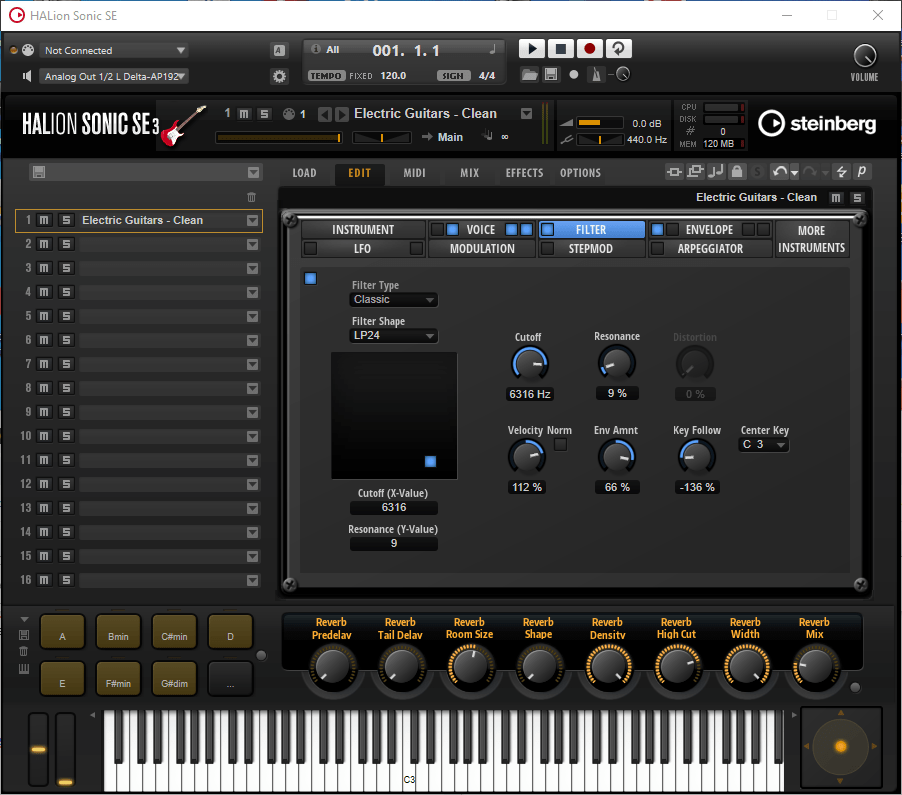Image resolution: width=902 pixels, height=795 pixels.
Task: Switch to the OPTIONS tab
Action: pos(580,173)
